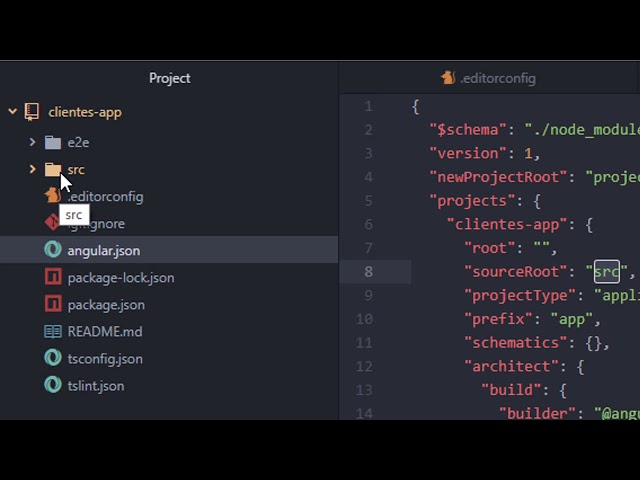
Task: Open package.json file
Action: point(106,305)
